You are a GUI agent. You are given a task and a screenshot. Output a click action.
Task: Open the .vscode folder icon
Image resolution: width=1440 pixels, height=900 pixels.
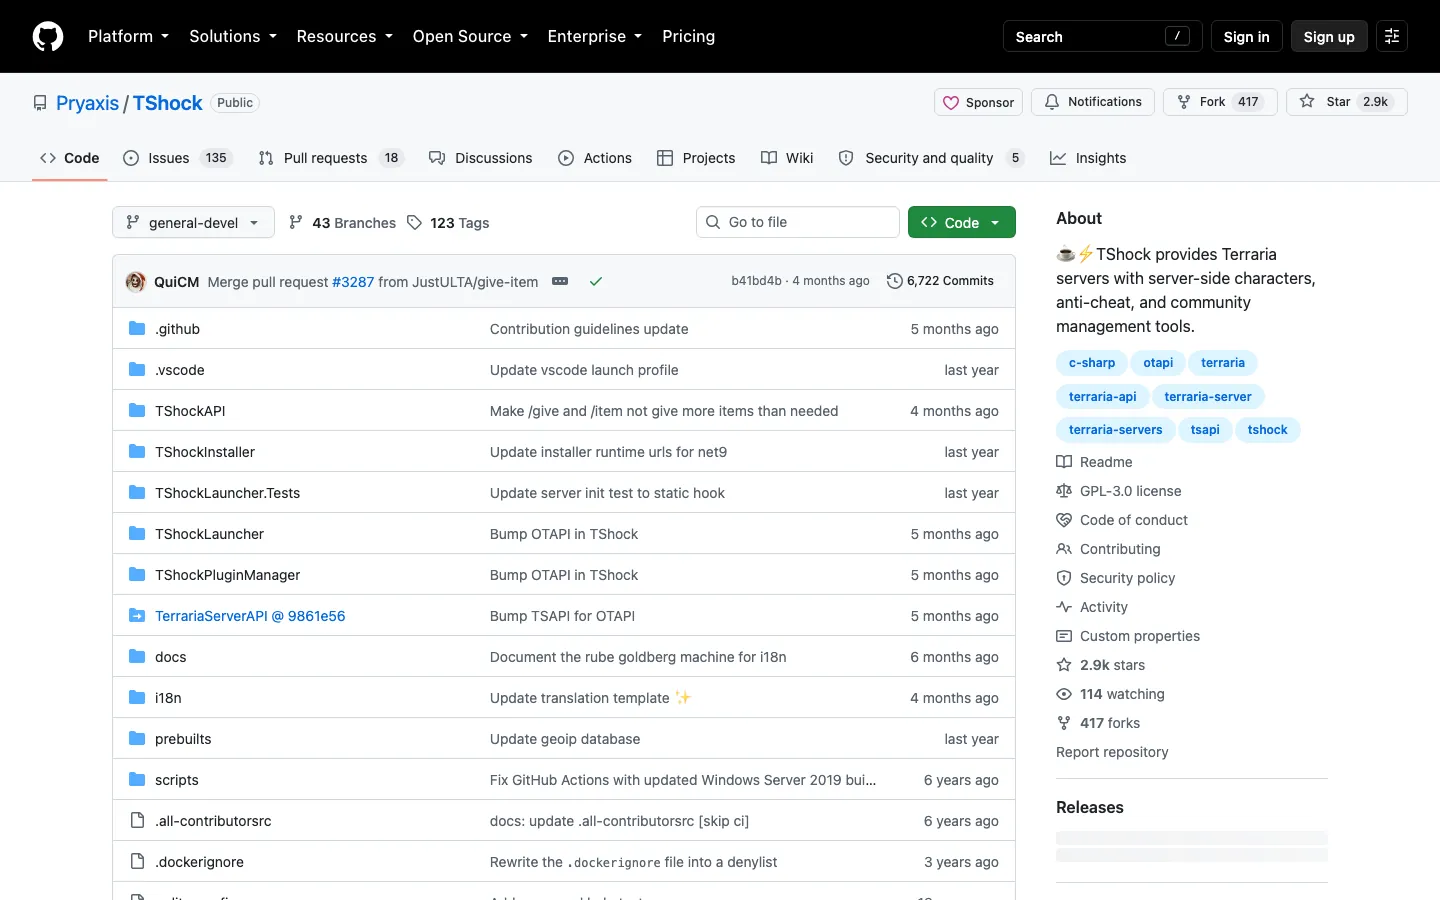click(x=137, y=370)
